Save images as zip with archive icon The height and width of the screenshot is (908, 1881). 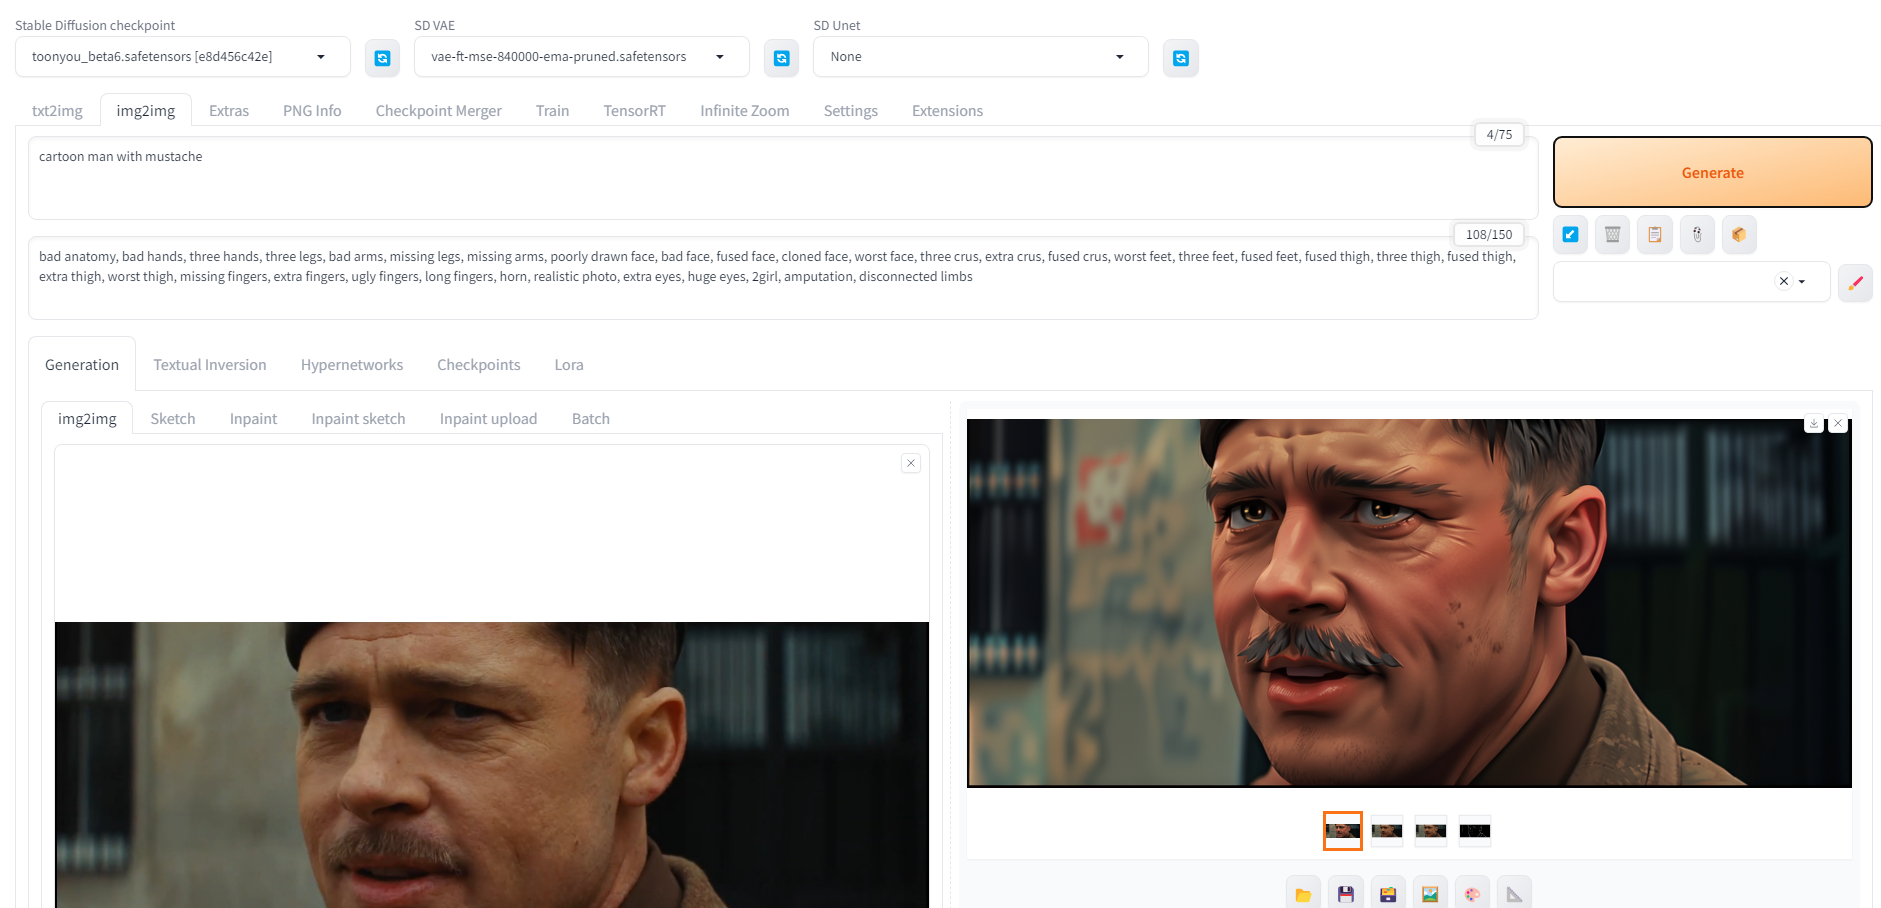point(1388,892)
